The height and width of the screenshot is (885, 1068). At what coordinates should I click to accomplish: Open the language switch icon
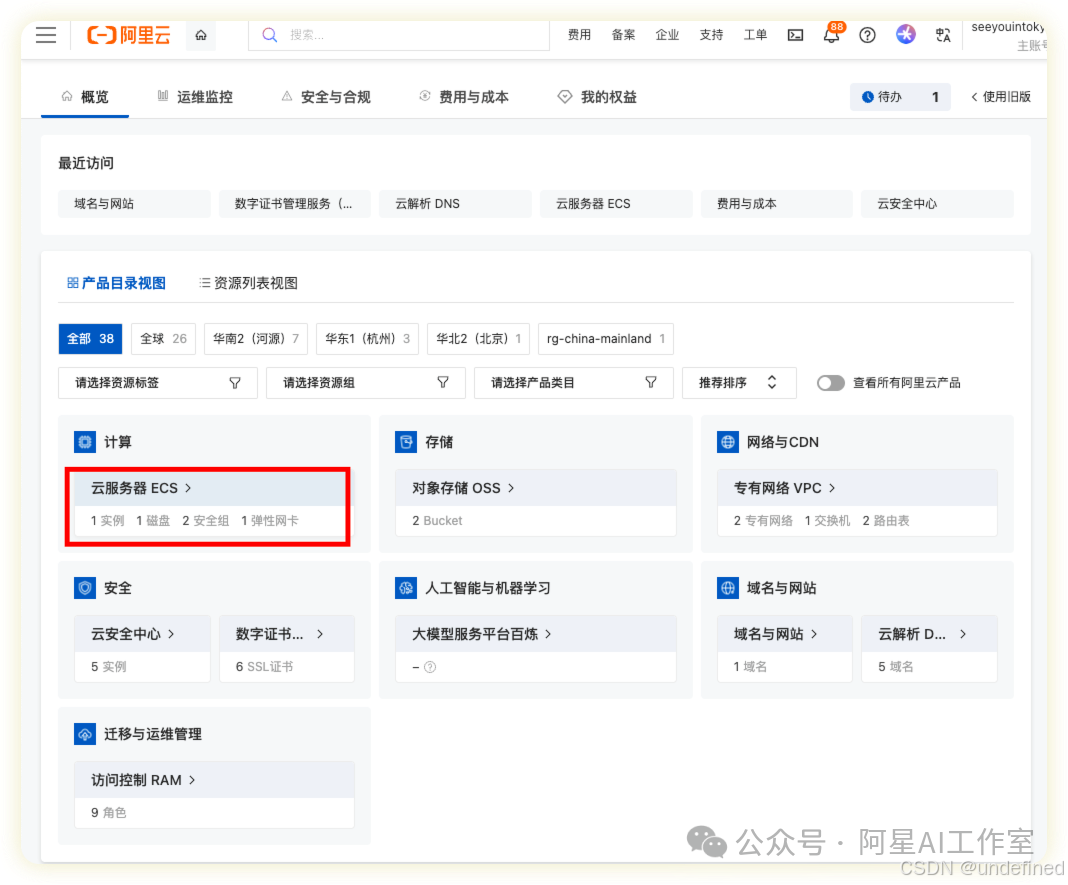pyautogui.click(x=943, y=35)
